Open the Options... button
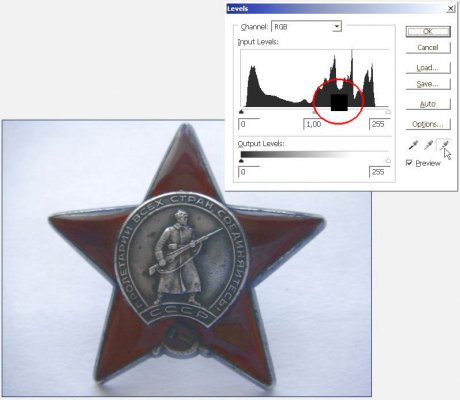This screenshot has width=460, height=400. [428, 124]
